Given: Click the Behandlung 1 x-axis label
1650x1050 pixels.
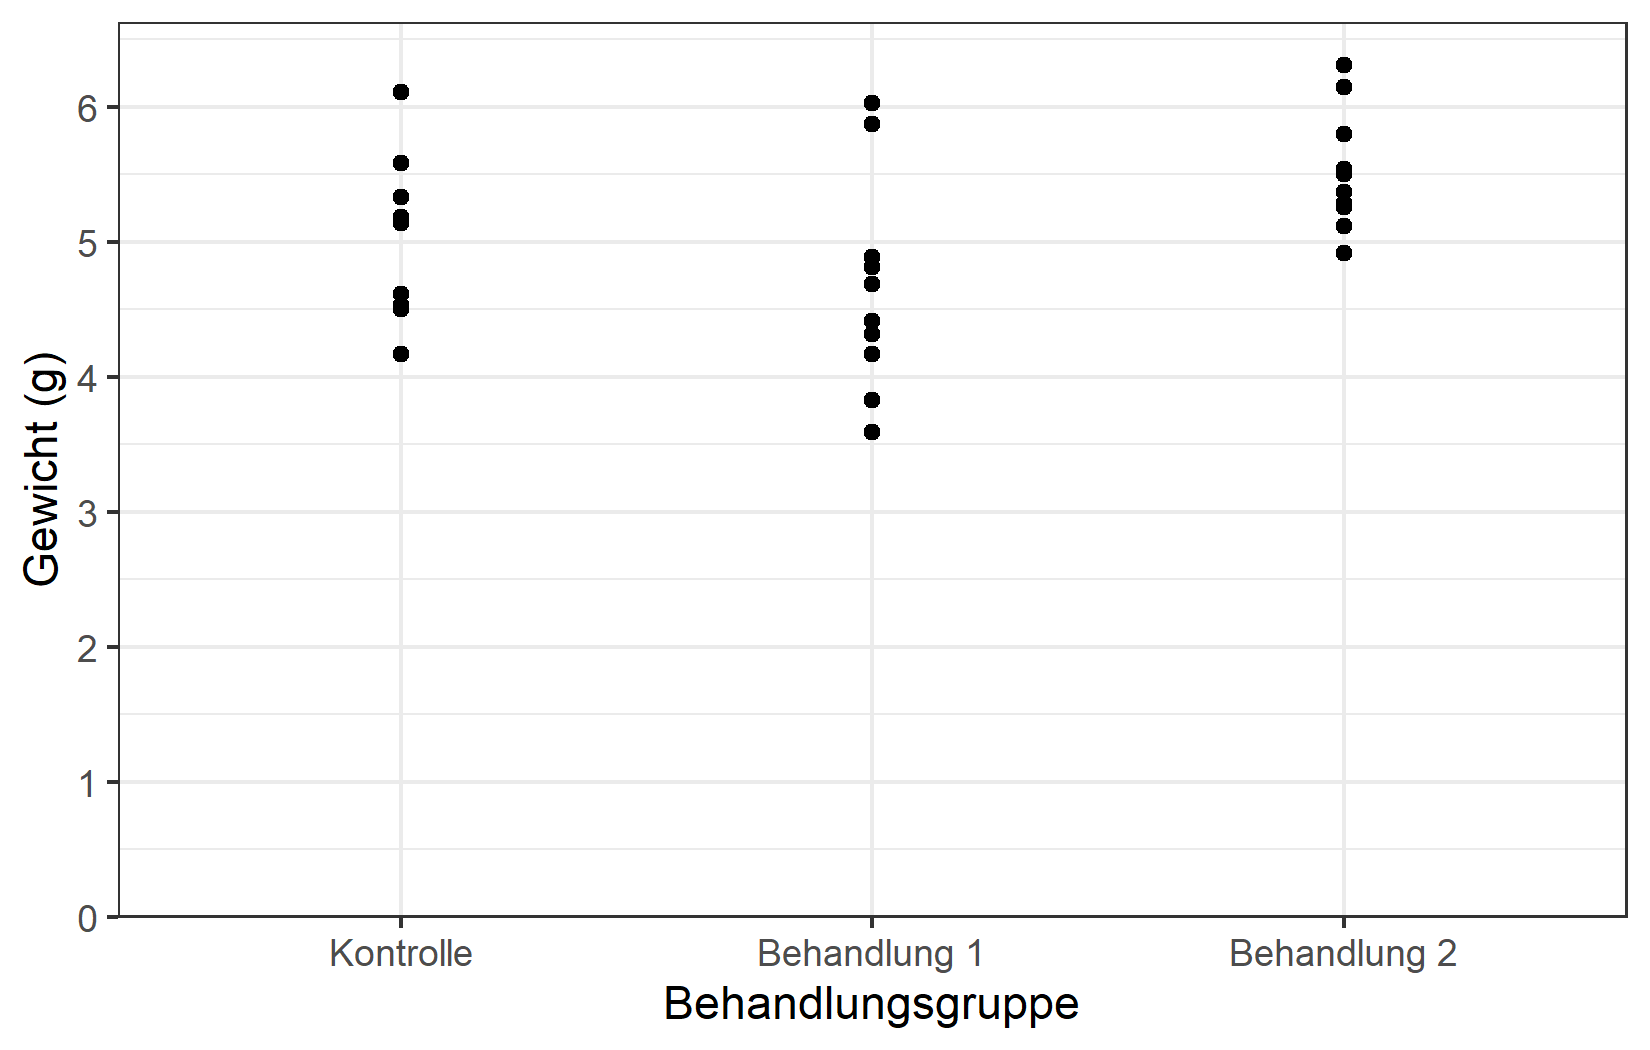Looking at the screenshot, I should [870, 954].
